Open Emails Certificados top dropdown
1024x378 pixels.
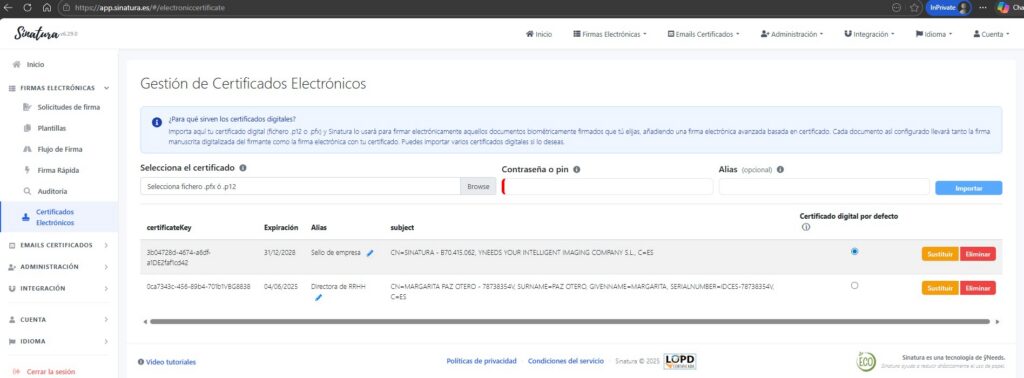[703, 34]
